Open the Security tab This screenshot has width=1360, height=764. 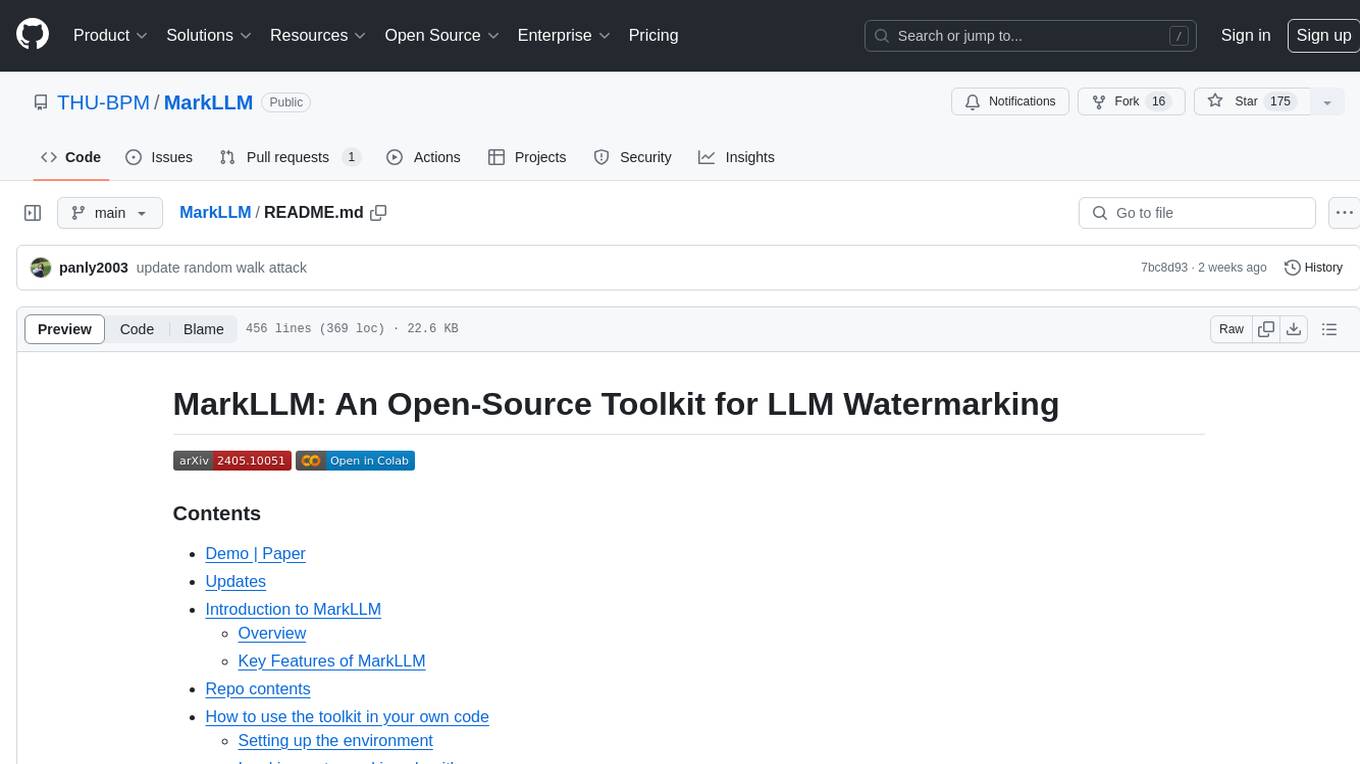click(x=632, y=157)
